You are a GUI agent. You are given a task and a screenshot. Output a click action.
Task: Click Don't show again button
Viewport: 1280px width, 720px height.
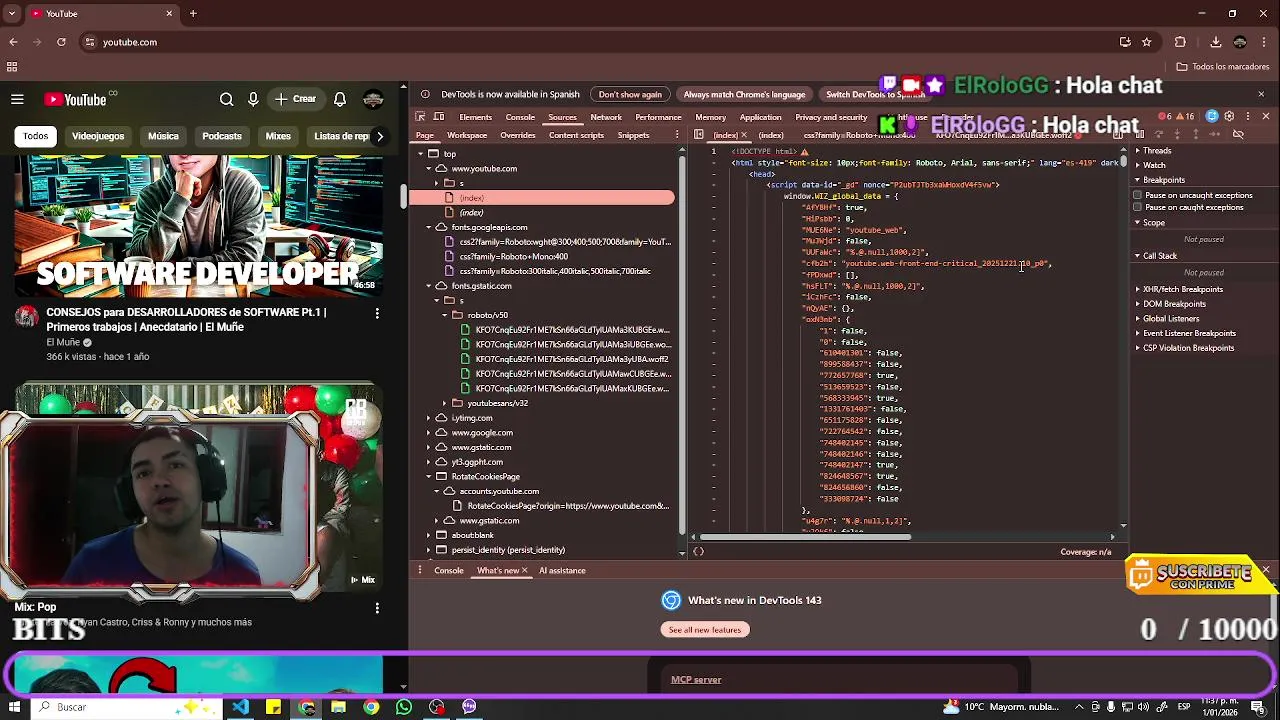pos(630,94)
